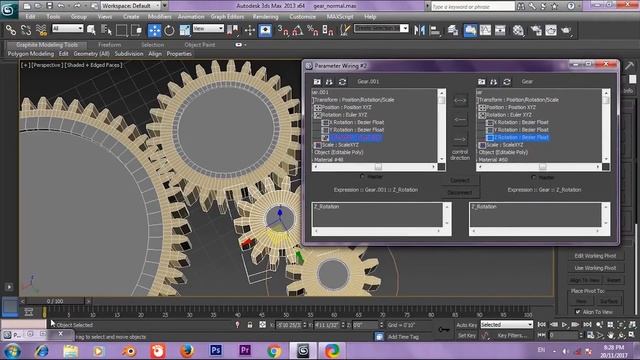640x360 pixels.
Task: Click the search keyword input field
Action: [473, 7]
